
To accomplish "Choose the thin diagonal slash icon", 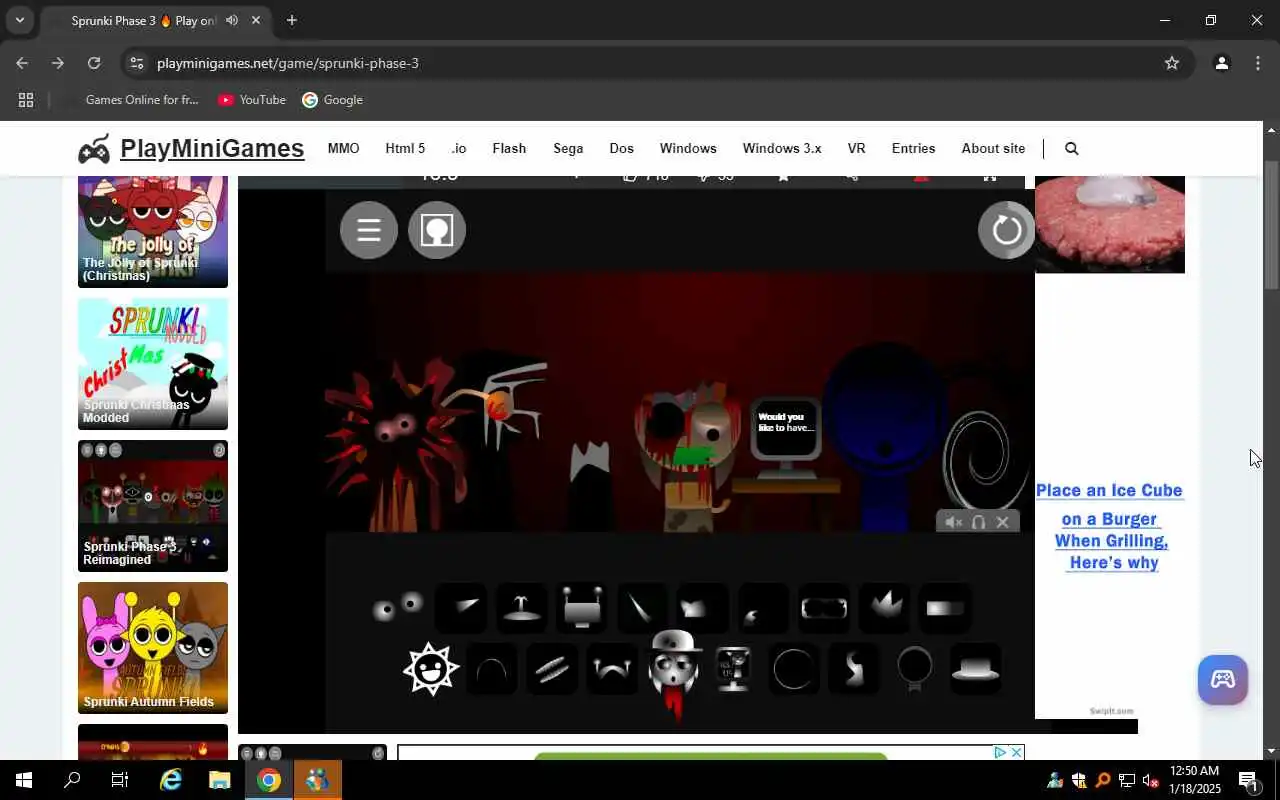I will [641, 607].
